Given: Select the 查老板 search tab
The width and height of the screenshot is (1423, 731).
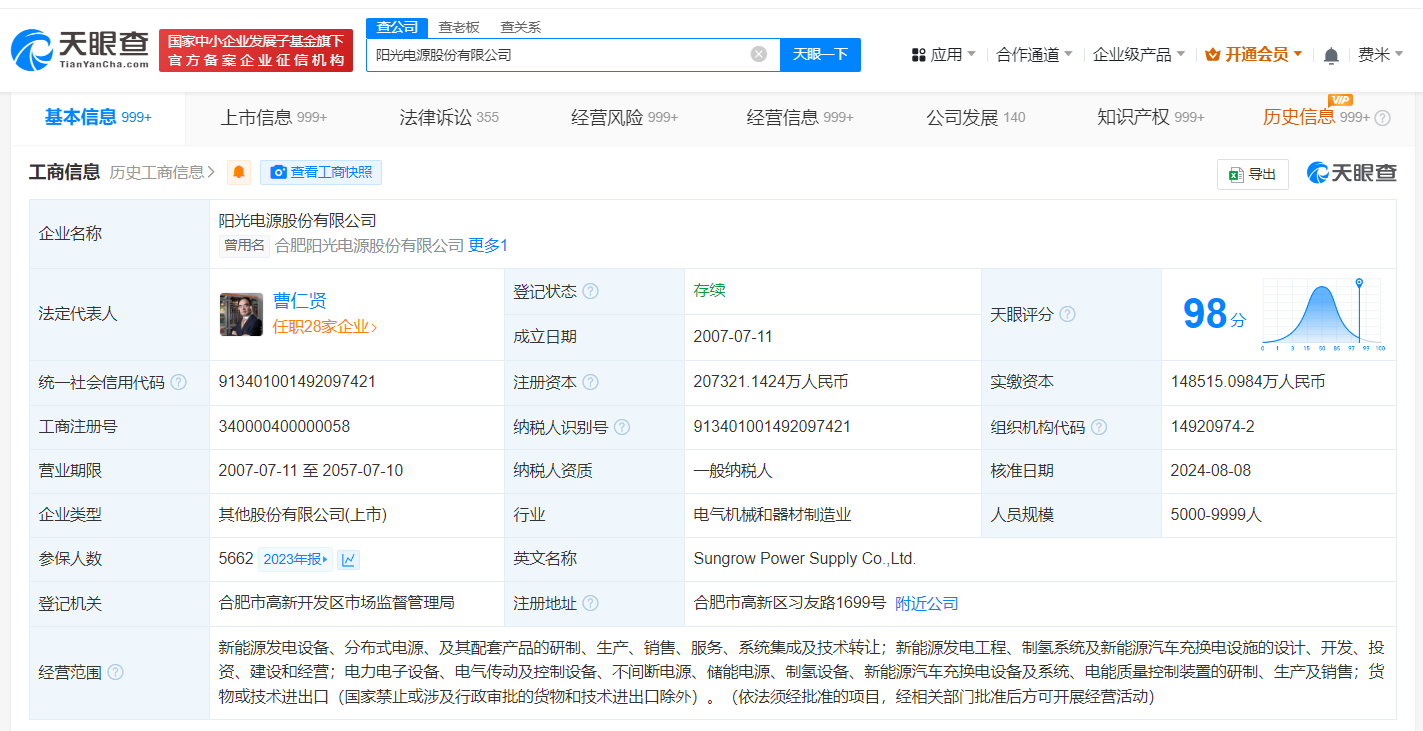Looking at the screenshot, I should [x=459, y=27].
